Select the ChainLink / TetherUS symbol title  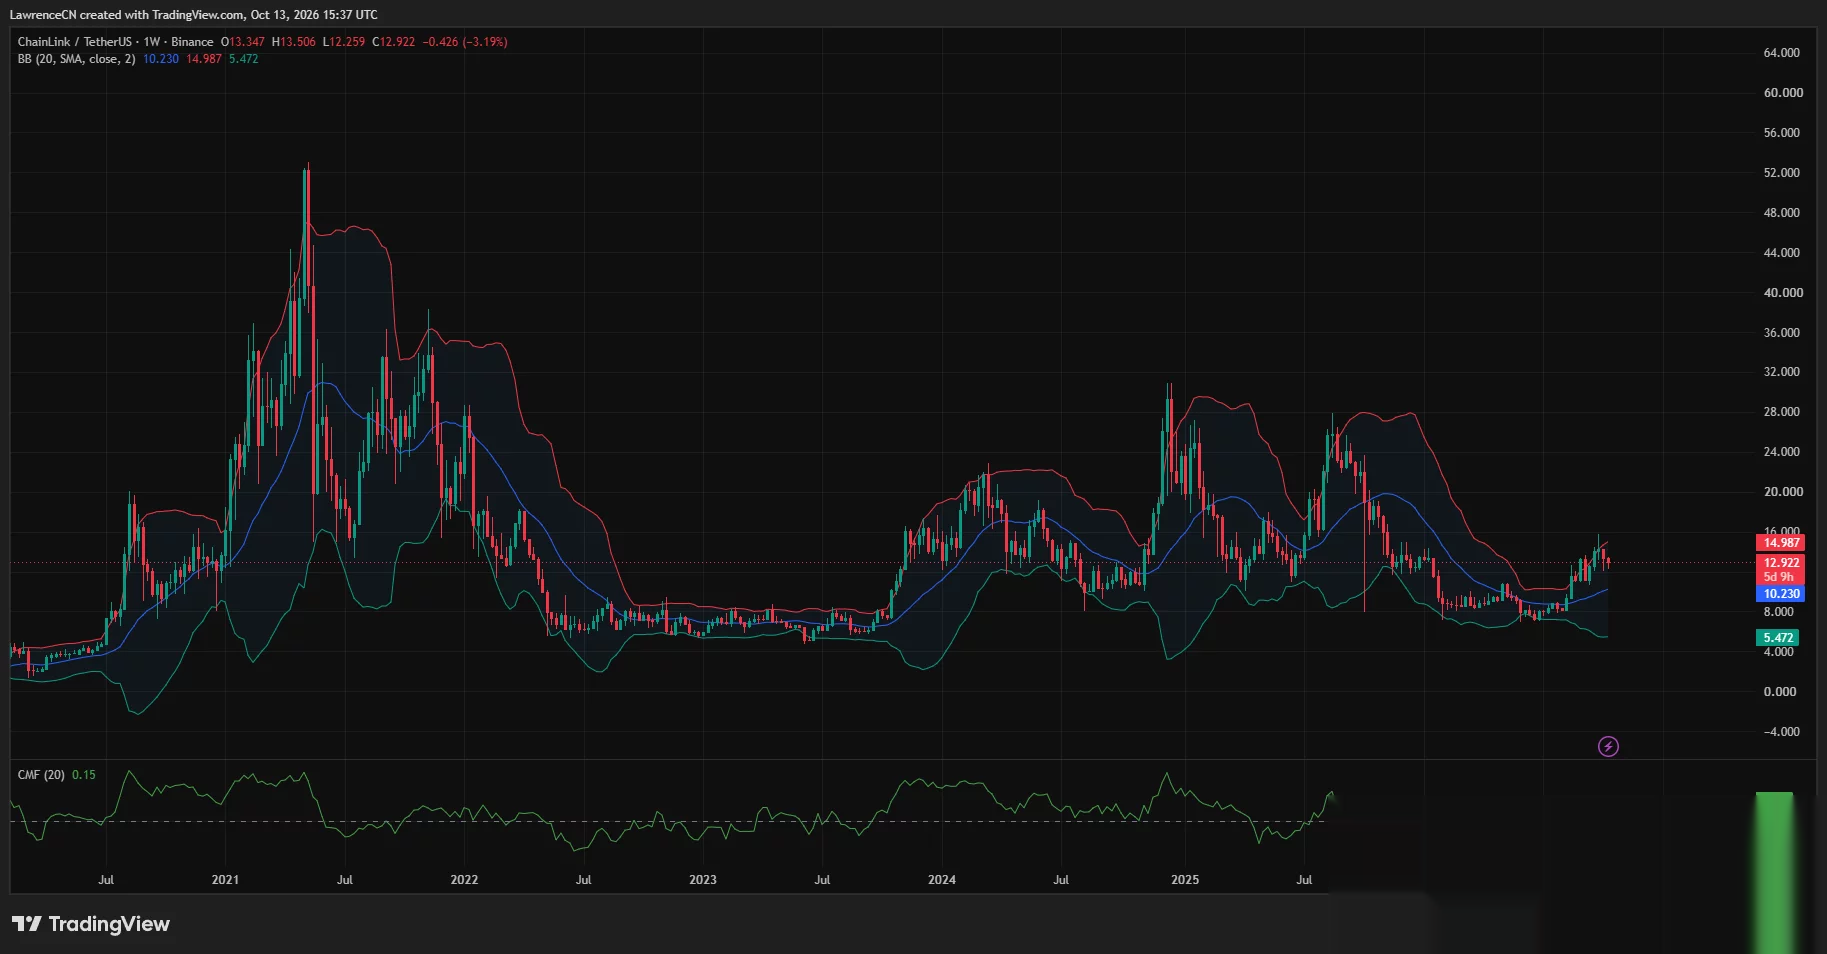coord(74,42)
